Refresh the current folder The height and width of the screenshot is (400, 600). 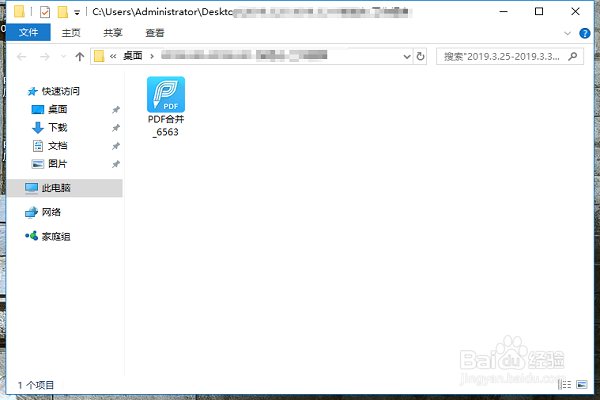click(x=421, y=56)
